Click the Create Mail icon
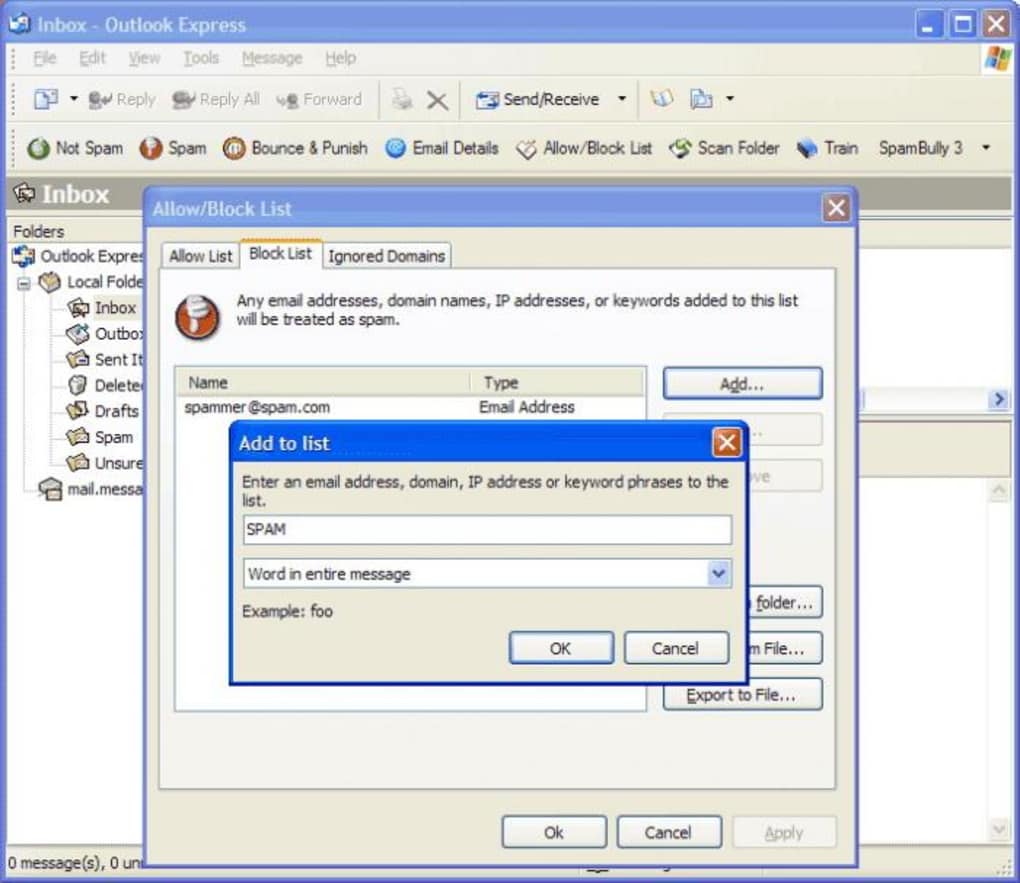 (46, 100)
